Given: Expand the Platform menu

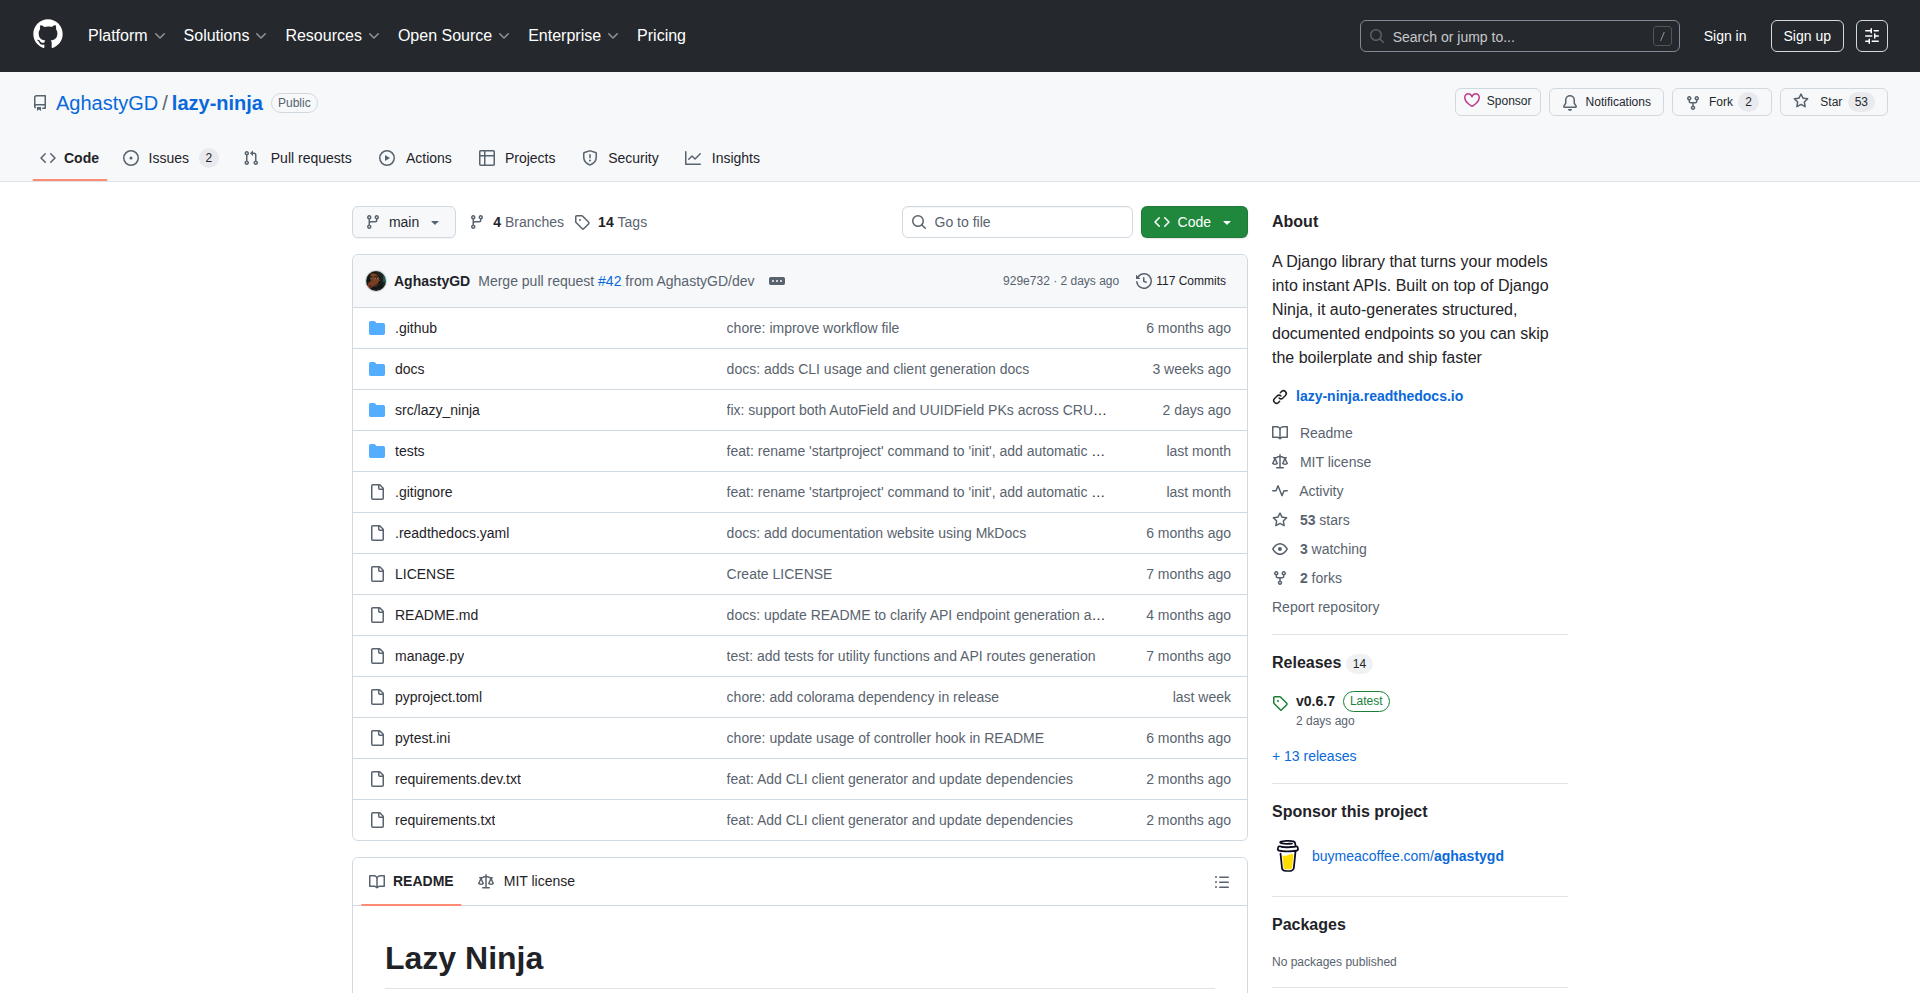Looking at the screenshot, I should click(x=126, y=35).
